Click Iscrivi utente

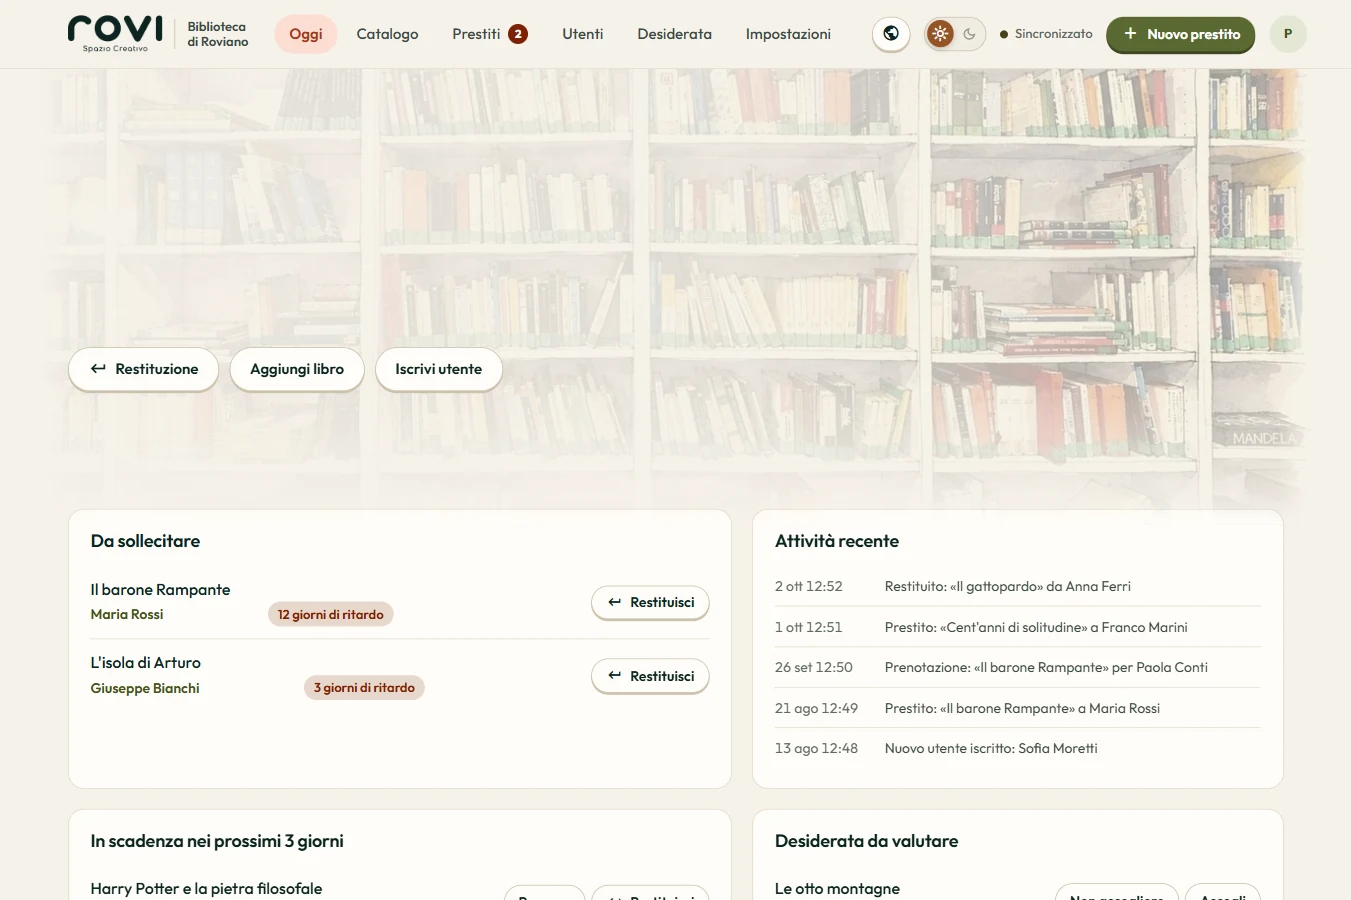[x=439, y=369]
